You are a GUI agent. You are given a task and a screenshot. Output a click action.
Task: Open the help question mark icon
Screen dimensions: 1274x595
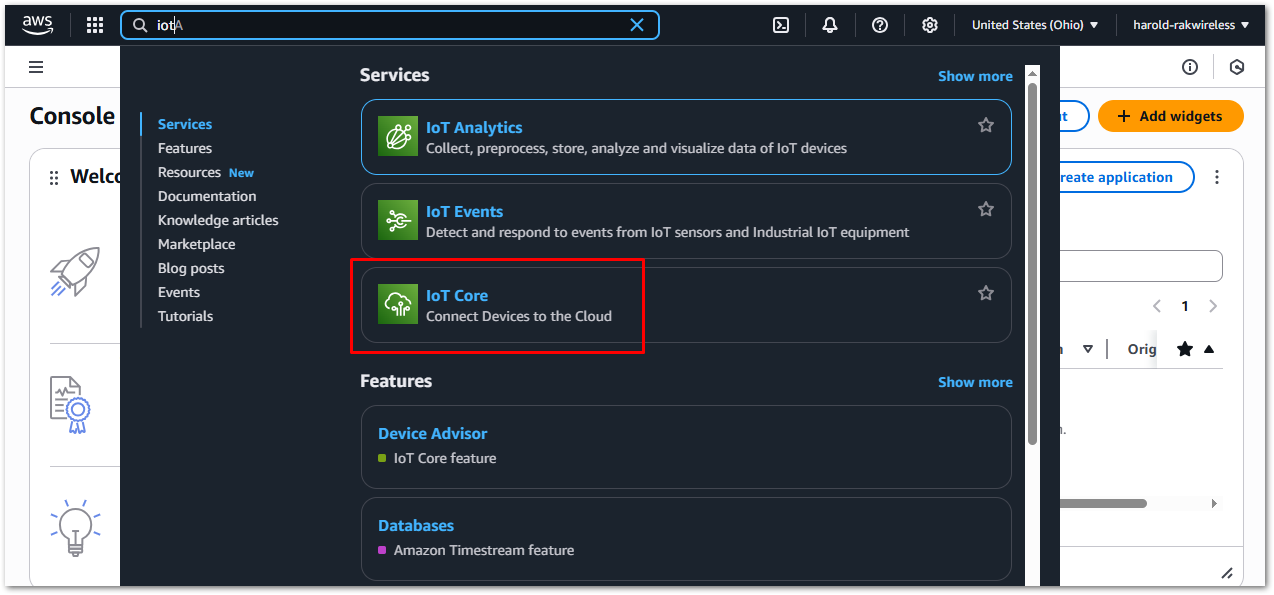point(879,24)
